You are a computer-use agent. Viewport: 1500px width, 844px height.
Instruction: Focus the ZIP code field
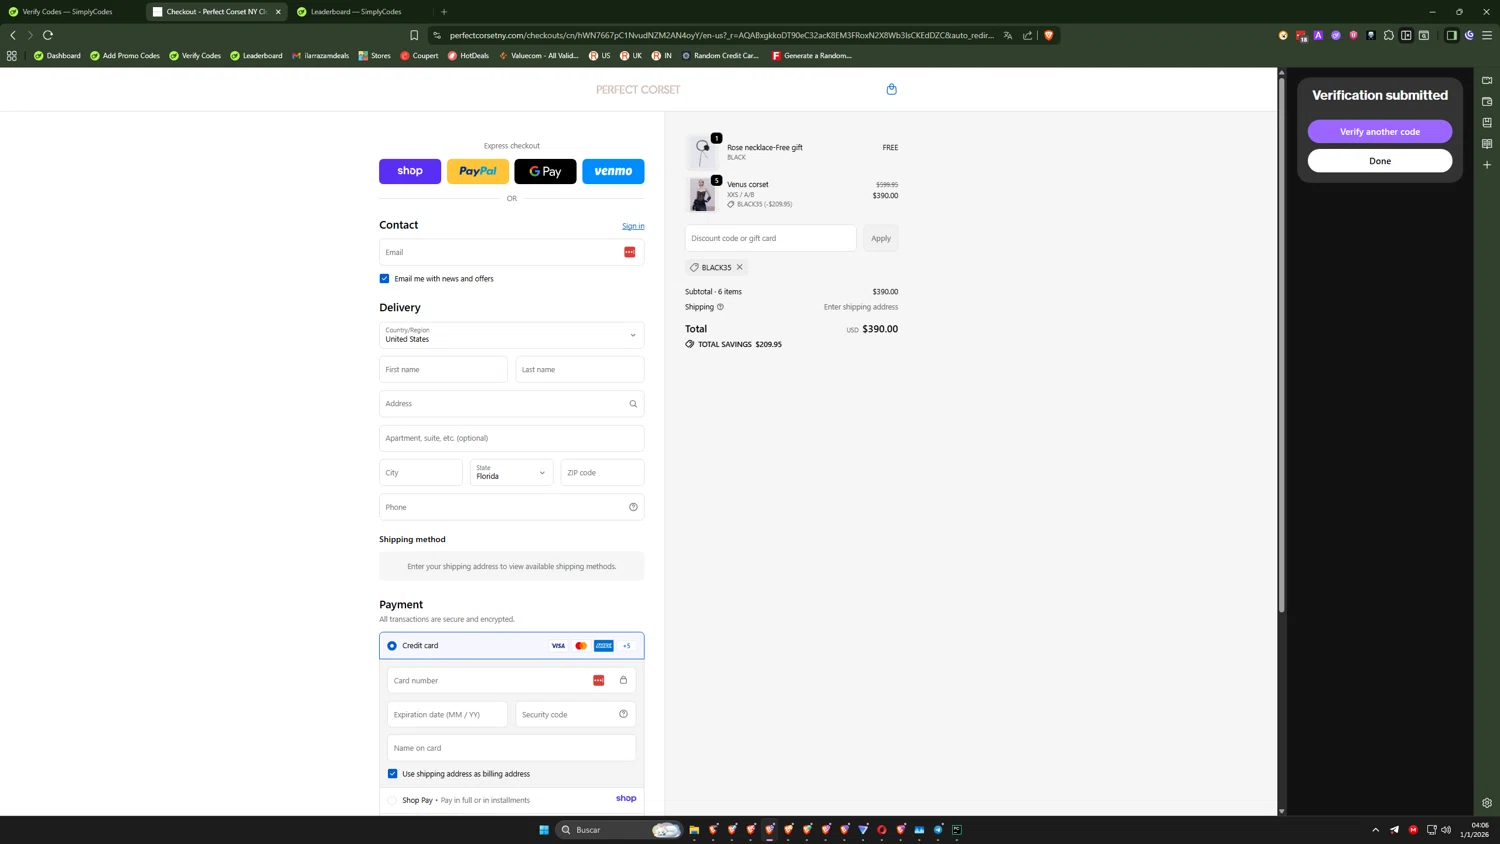(602, 472)
